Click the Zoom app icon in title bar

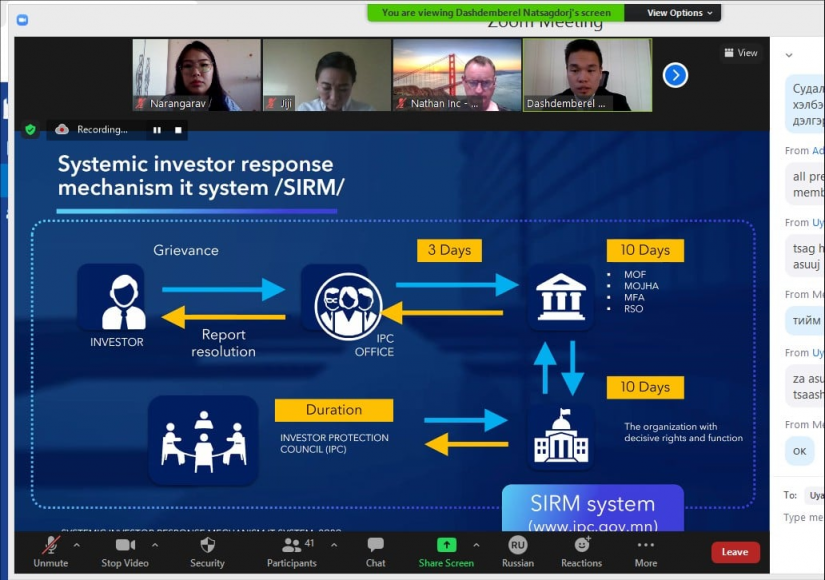click(x=22, y=20)
